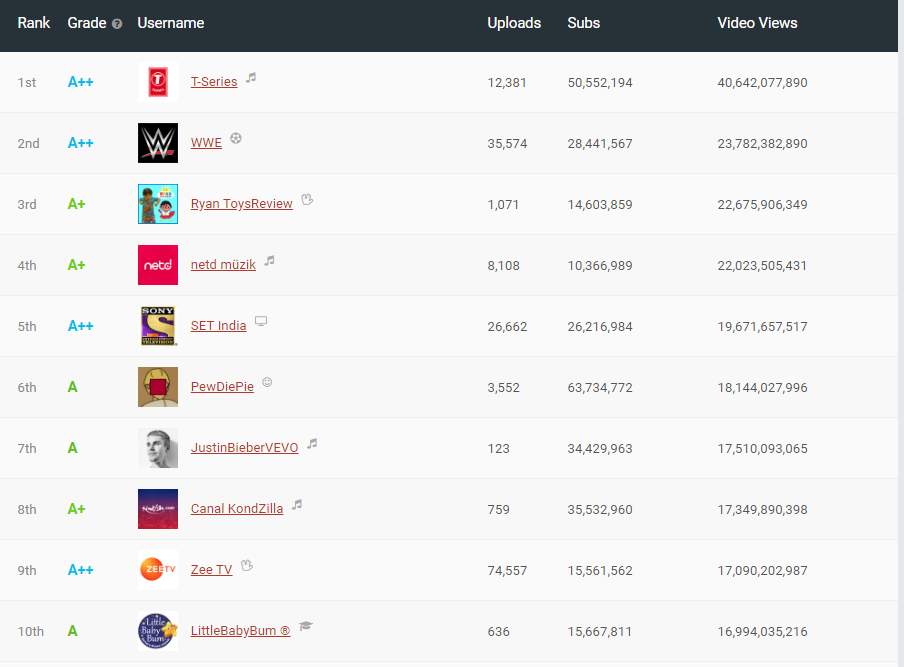Select the 10th rank cell
Image resolution: width=904 pixels, height=667 pixels.
pos(31,632)
